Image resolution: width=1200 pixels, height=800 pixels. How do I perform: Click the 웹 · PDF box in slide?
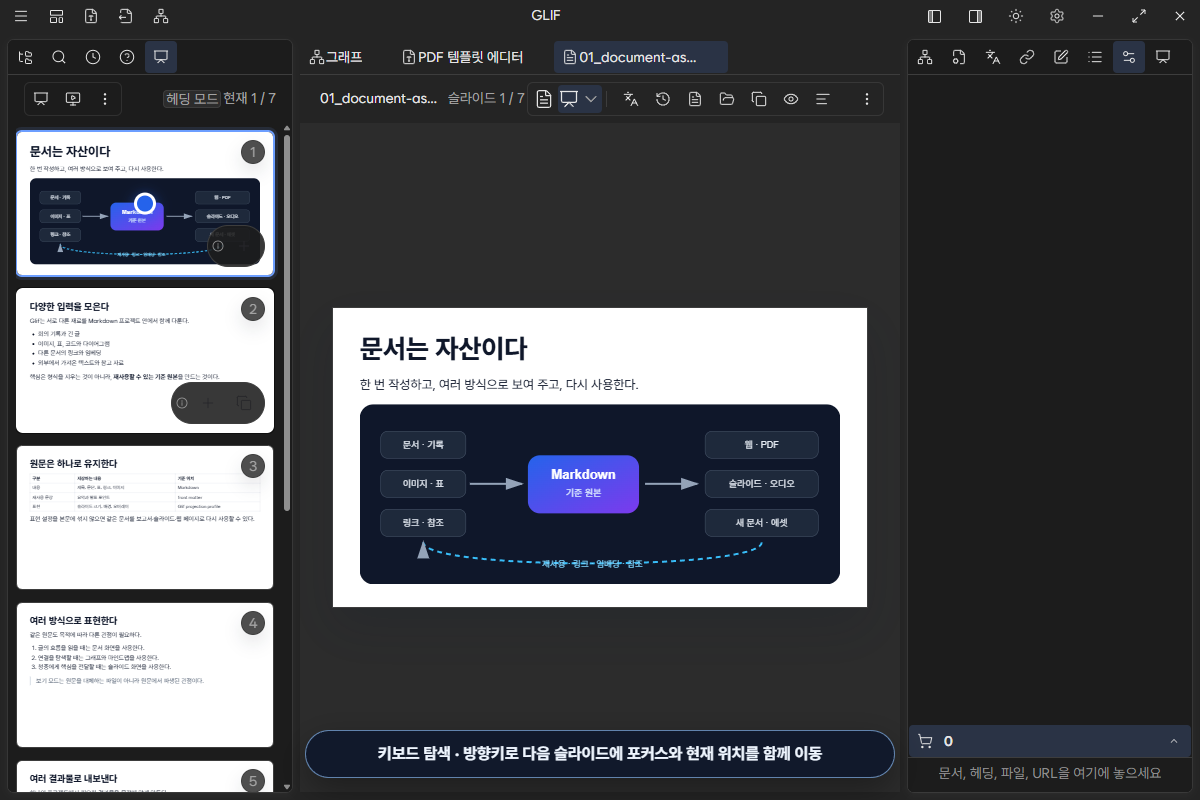tap(761, 445)
